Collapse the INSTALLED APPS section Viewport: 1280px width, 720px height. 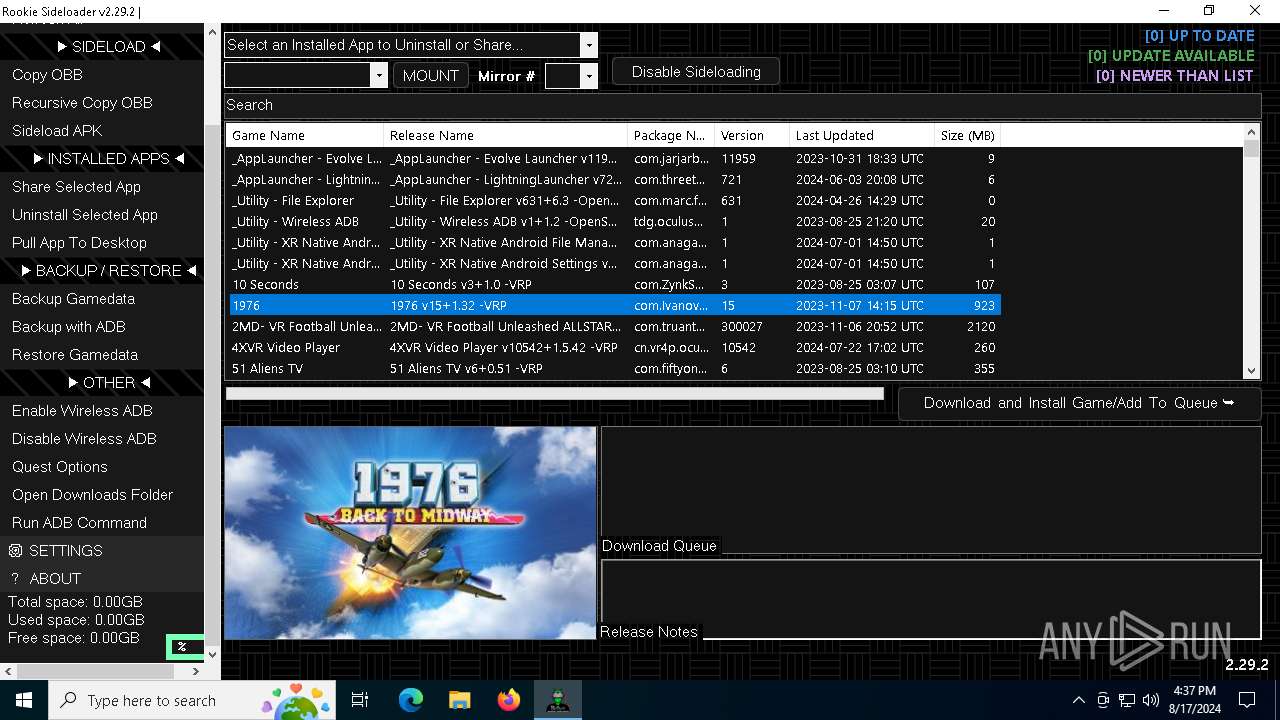tap(108, 159)
